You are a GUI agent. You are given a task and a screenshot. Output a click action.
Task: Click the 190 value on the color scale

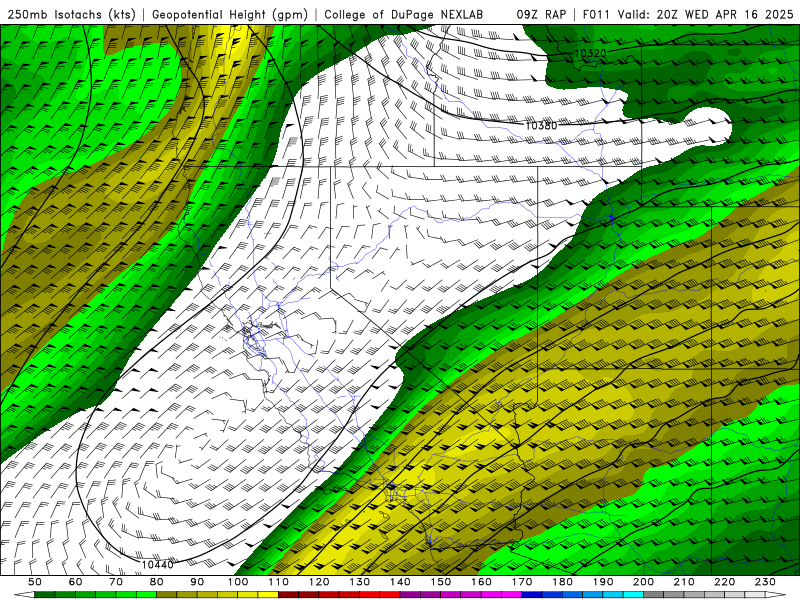tap(603, 582)
